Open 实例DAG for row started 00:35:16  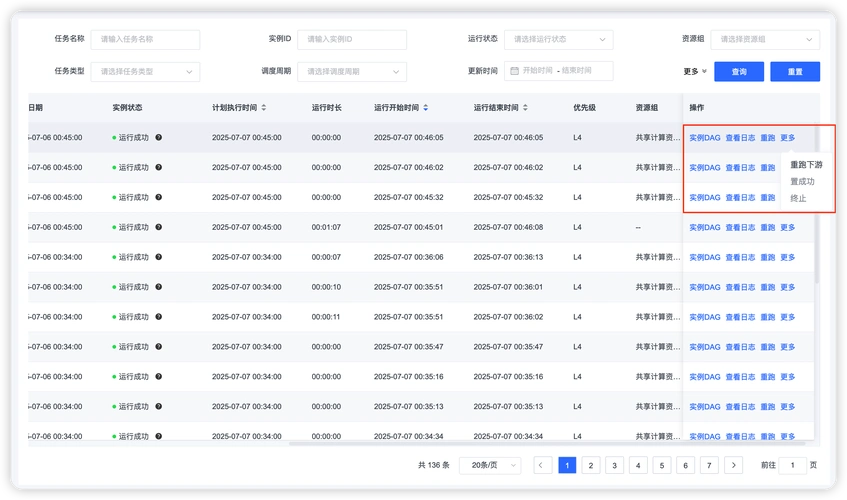point(704,376)
